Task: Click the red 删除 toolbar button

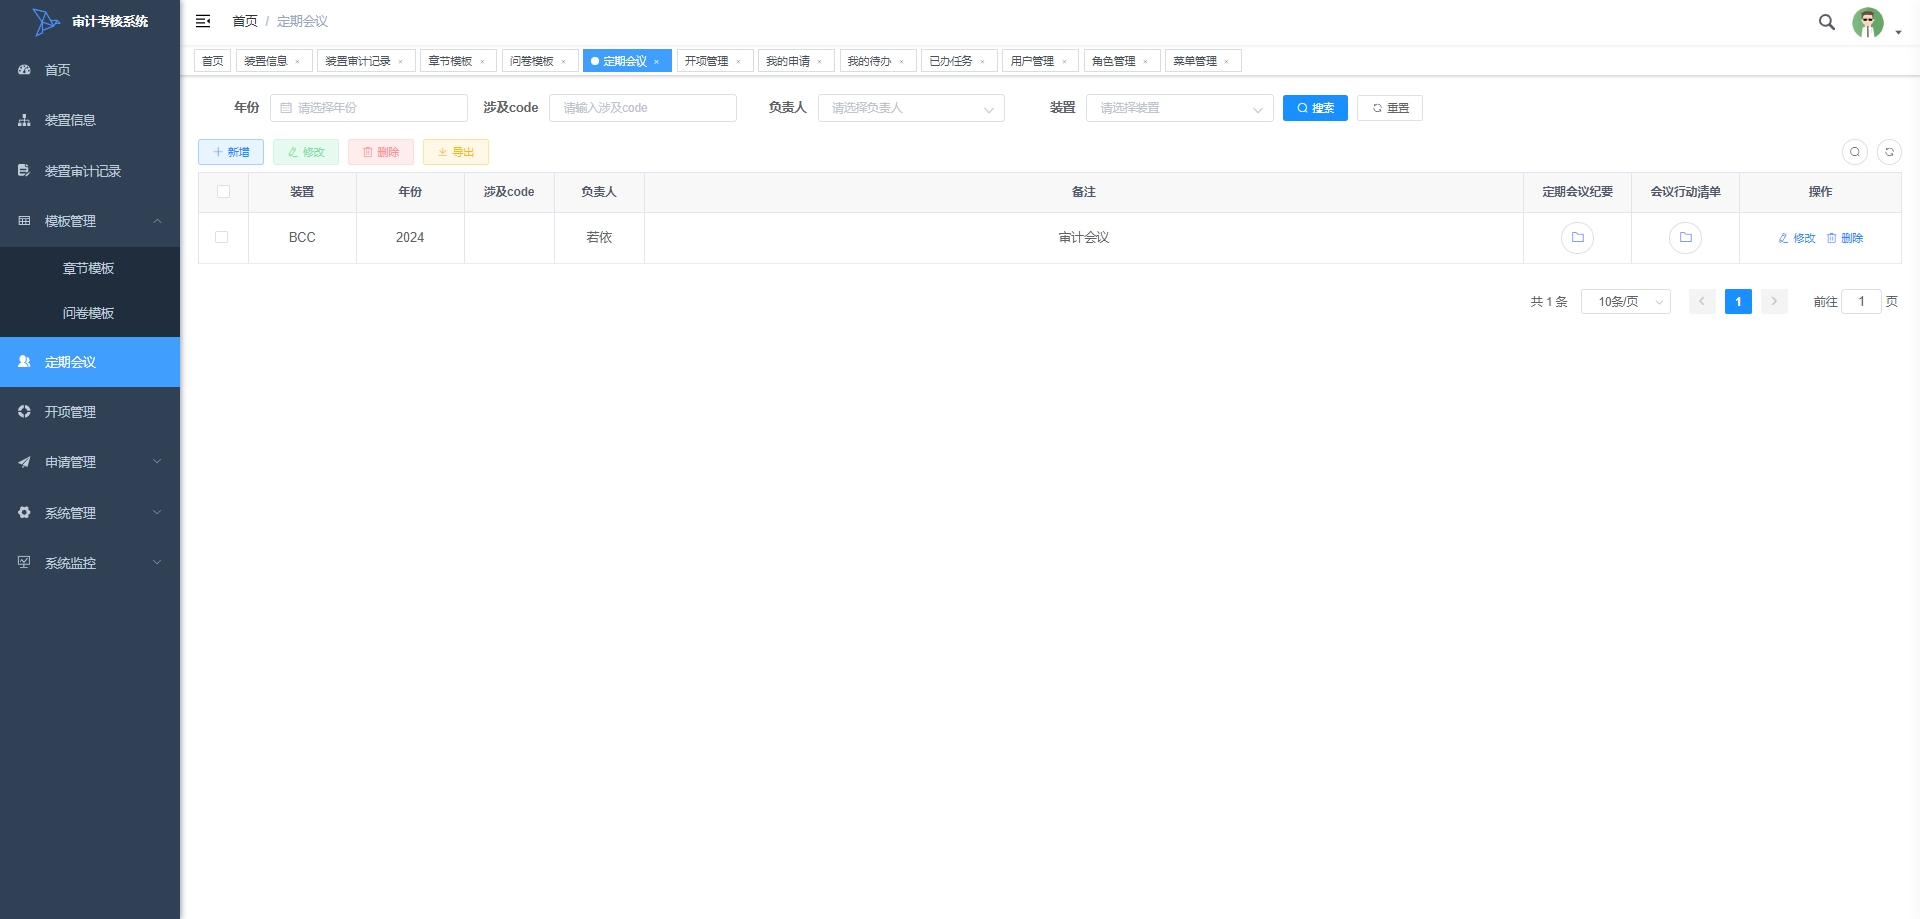Action: pos(381,152)
